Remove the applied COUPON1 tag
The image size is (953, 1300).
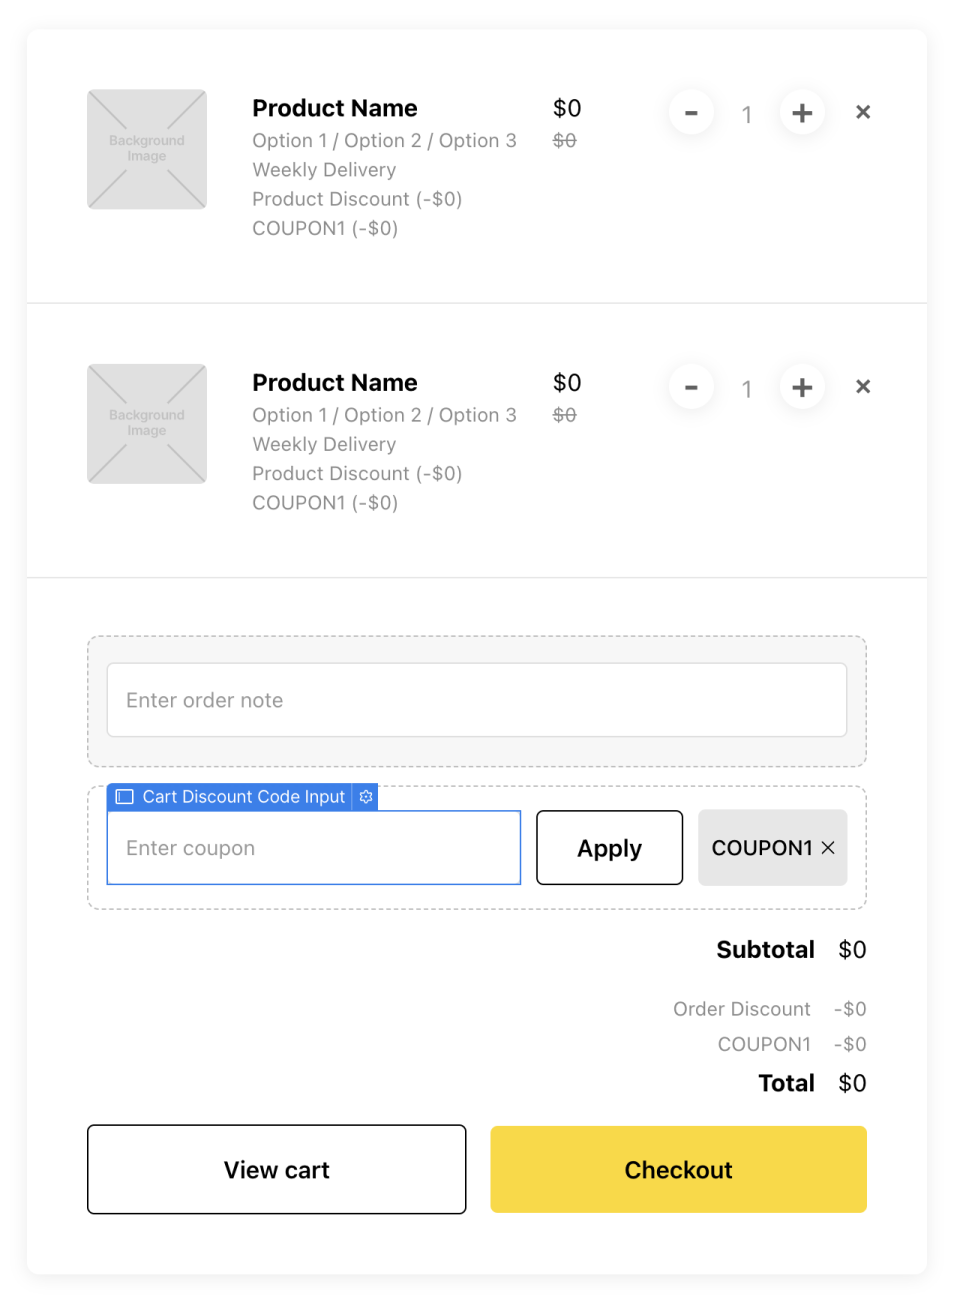click(x=828, y=848)
